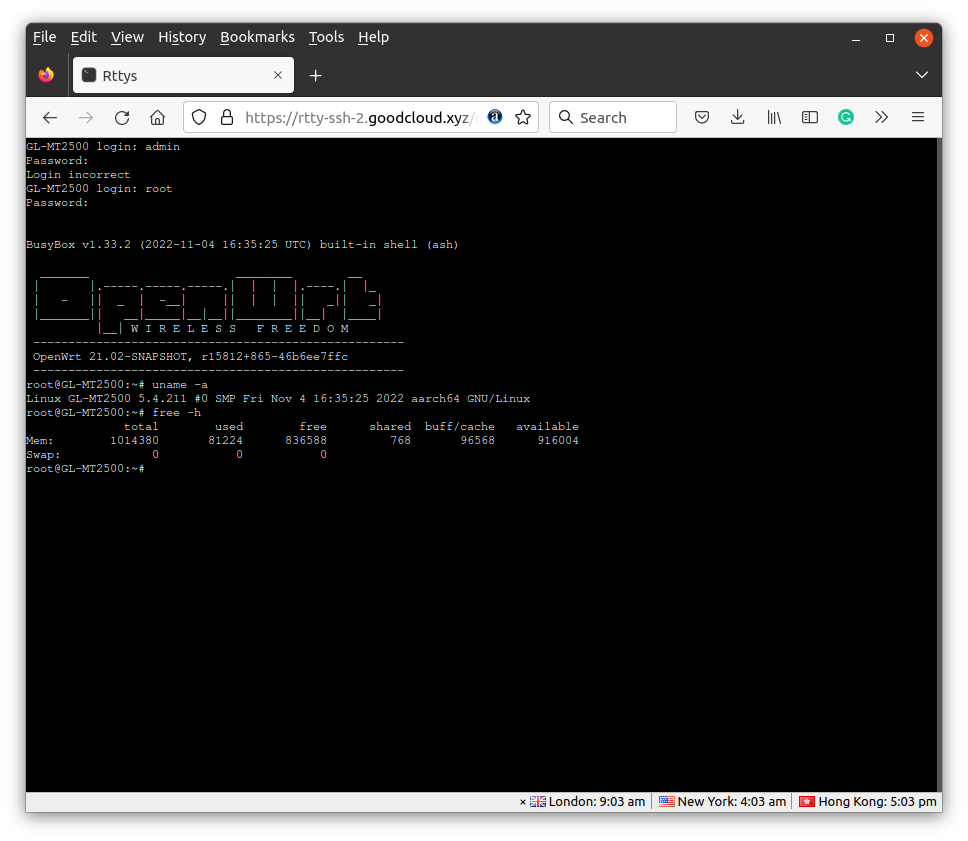
Task: Click the available memory value 916004
Action: pos(558,441)
